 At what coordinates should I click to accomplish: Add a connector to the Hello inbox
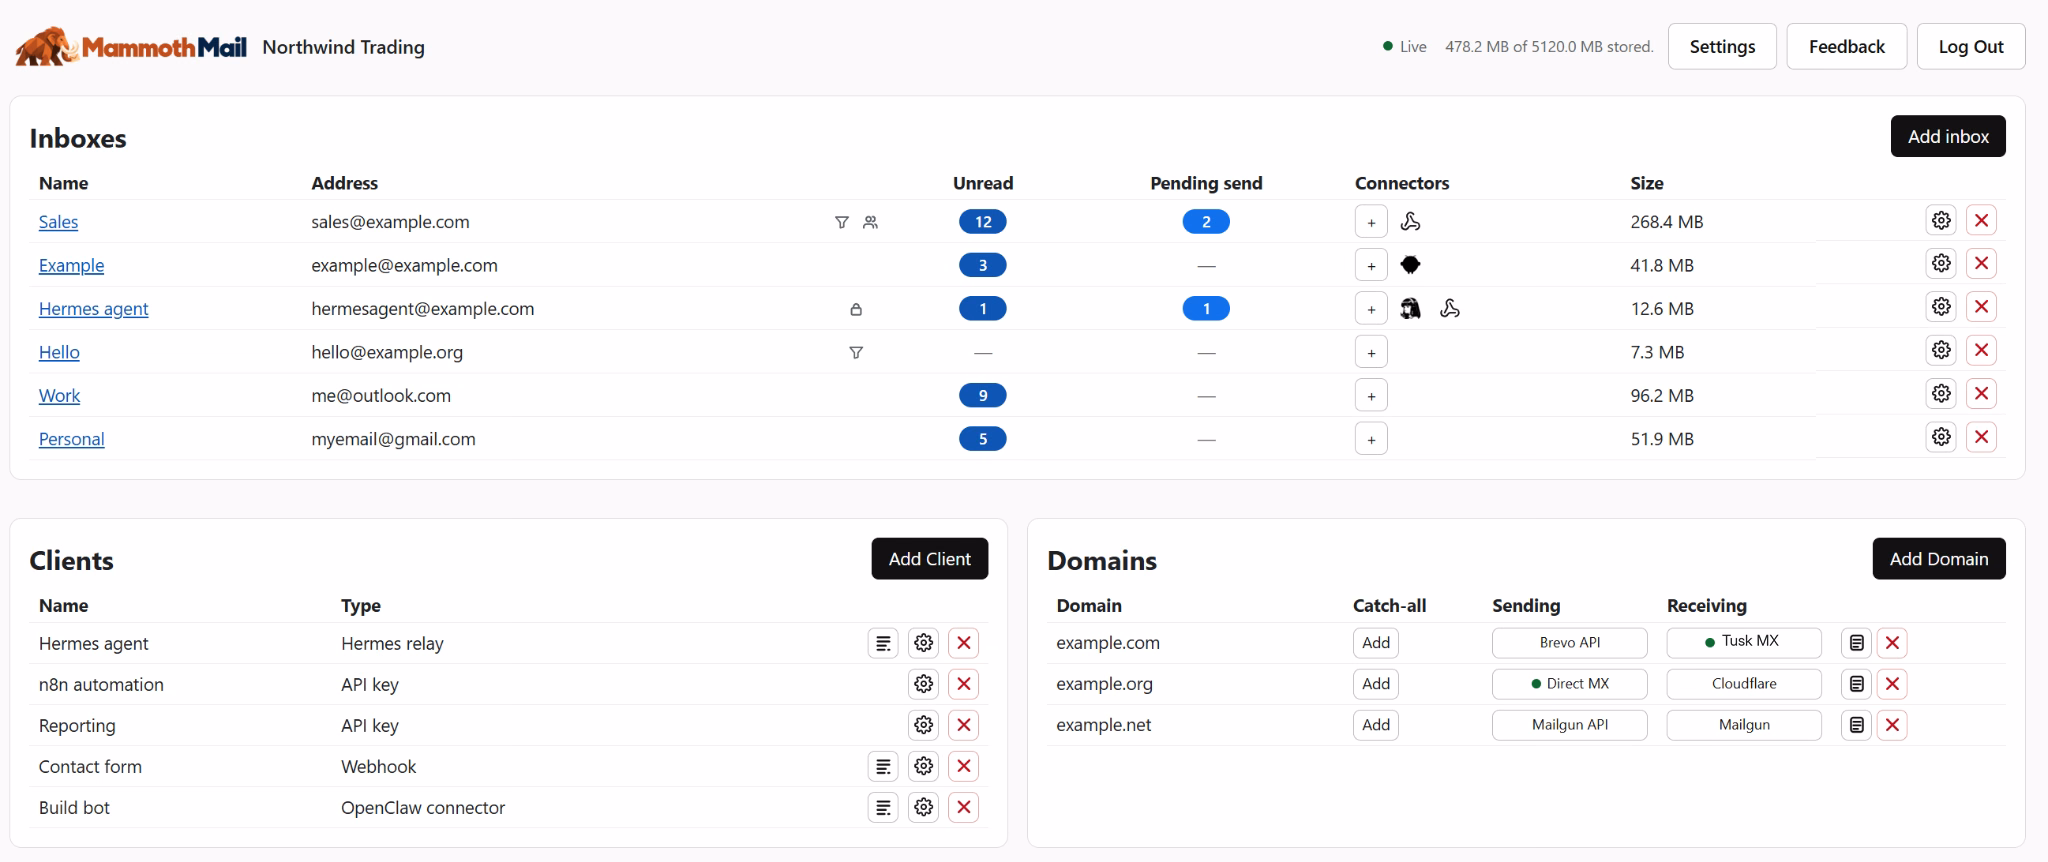pos(1371,352)
